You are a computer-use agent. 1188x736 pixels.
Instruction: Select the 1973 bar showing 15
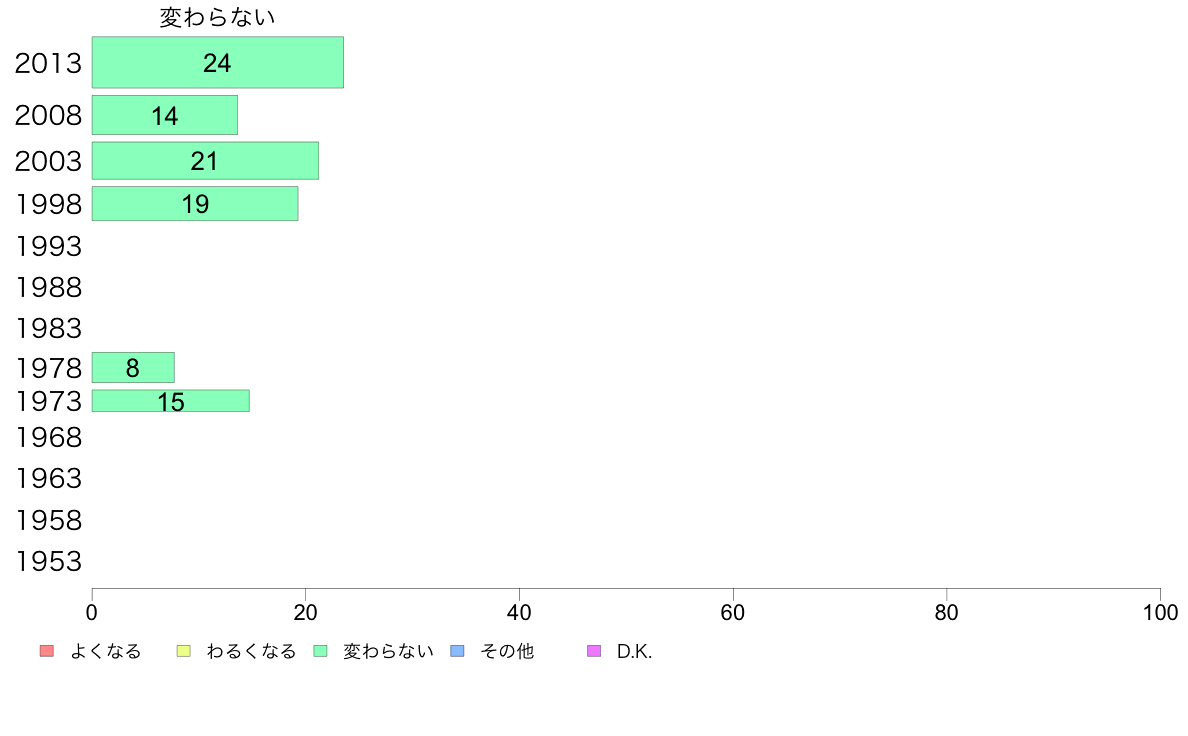(170, 401)
